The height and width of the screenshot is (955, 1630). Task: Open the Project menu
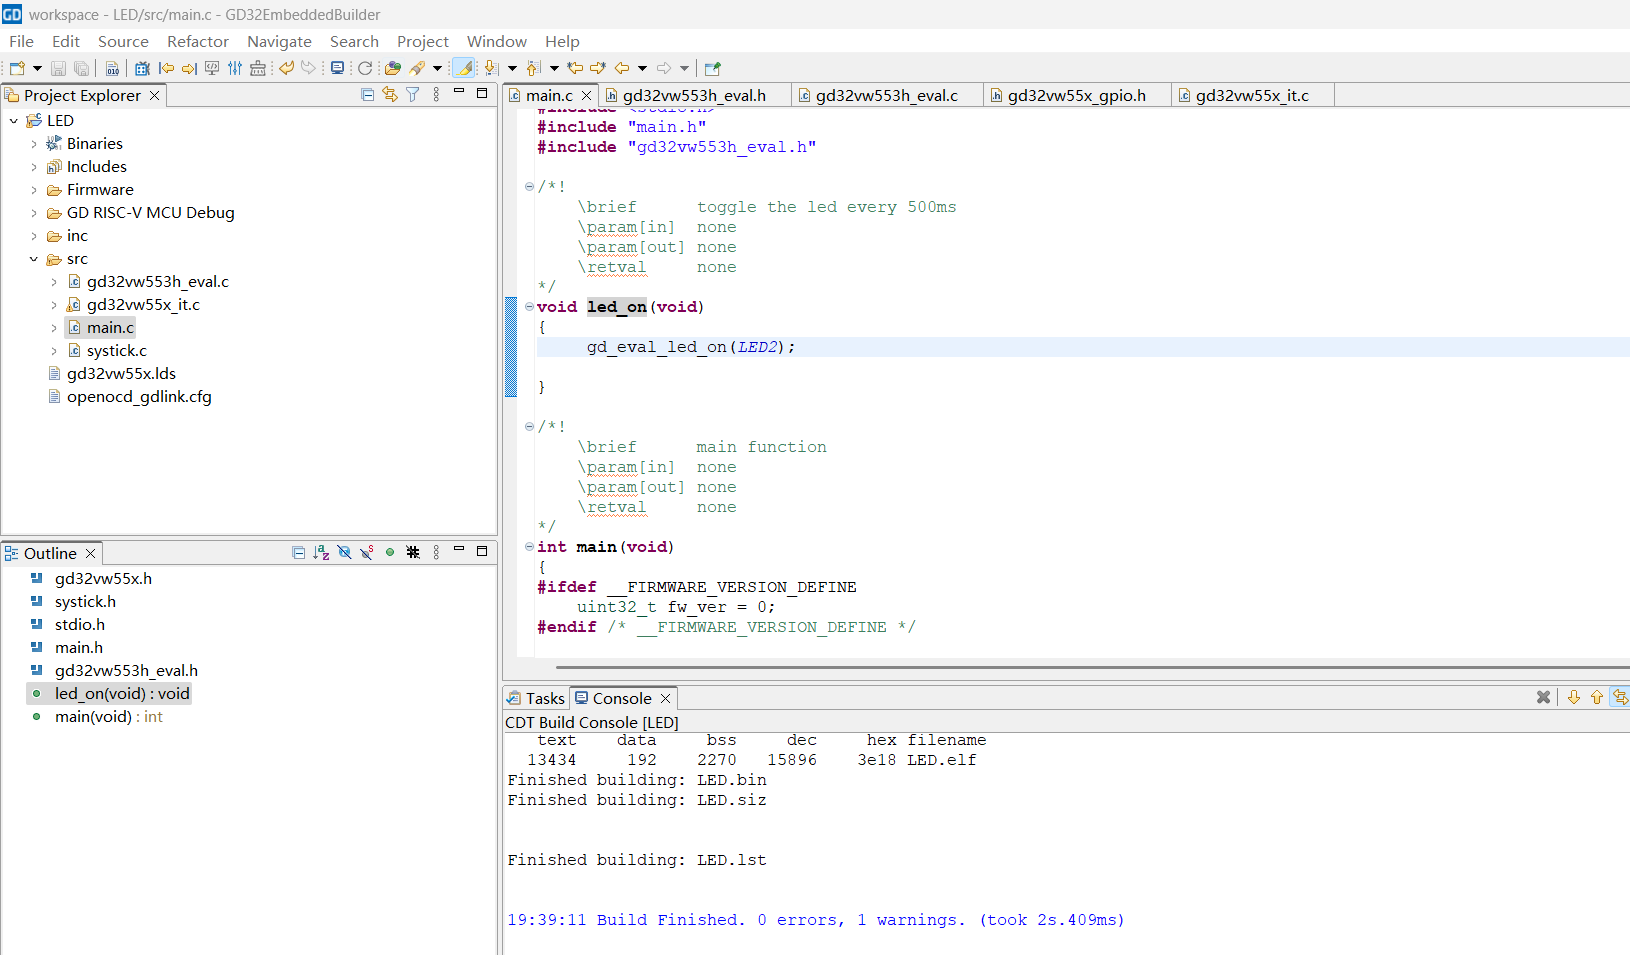click(x=422, y=41)
